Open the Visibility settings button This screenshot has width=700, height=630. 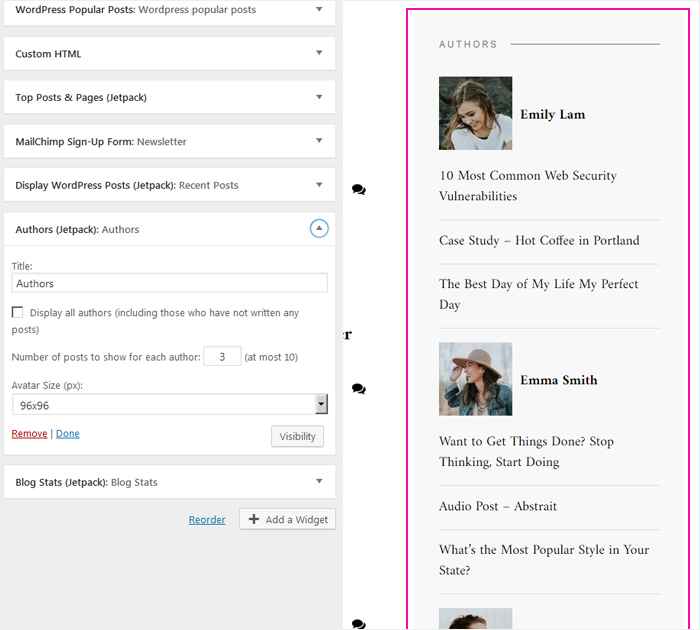[297, 436]
